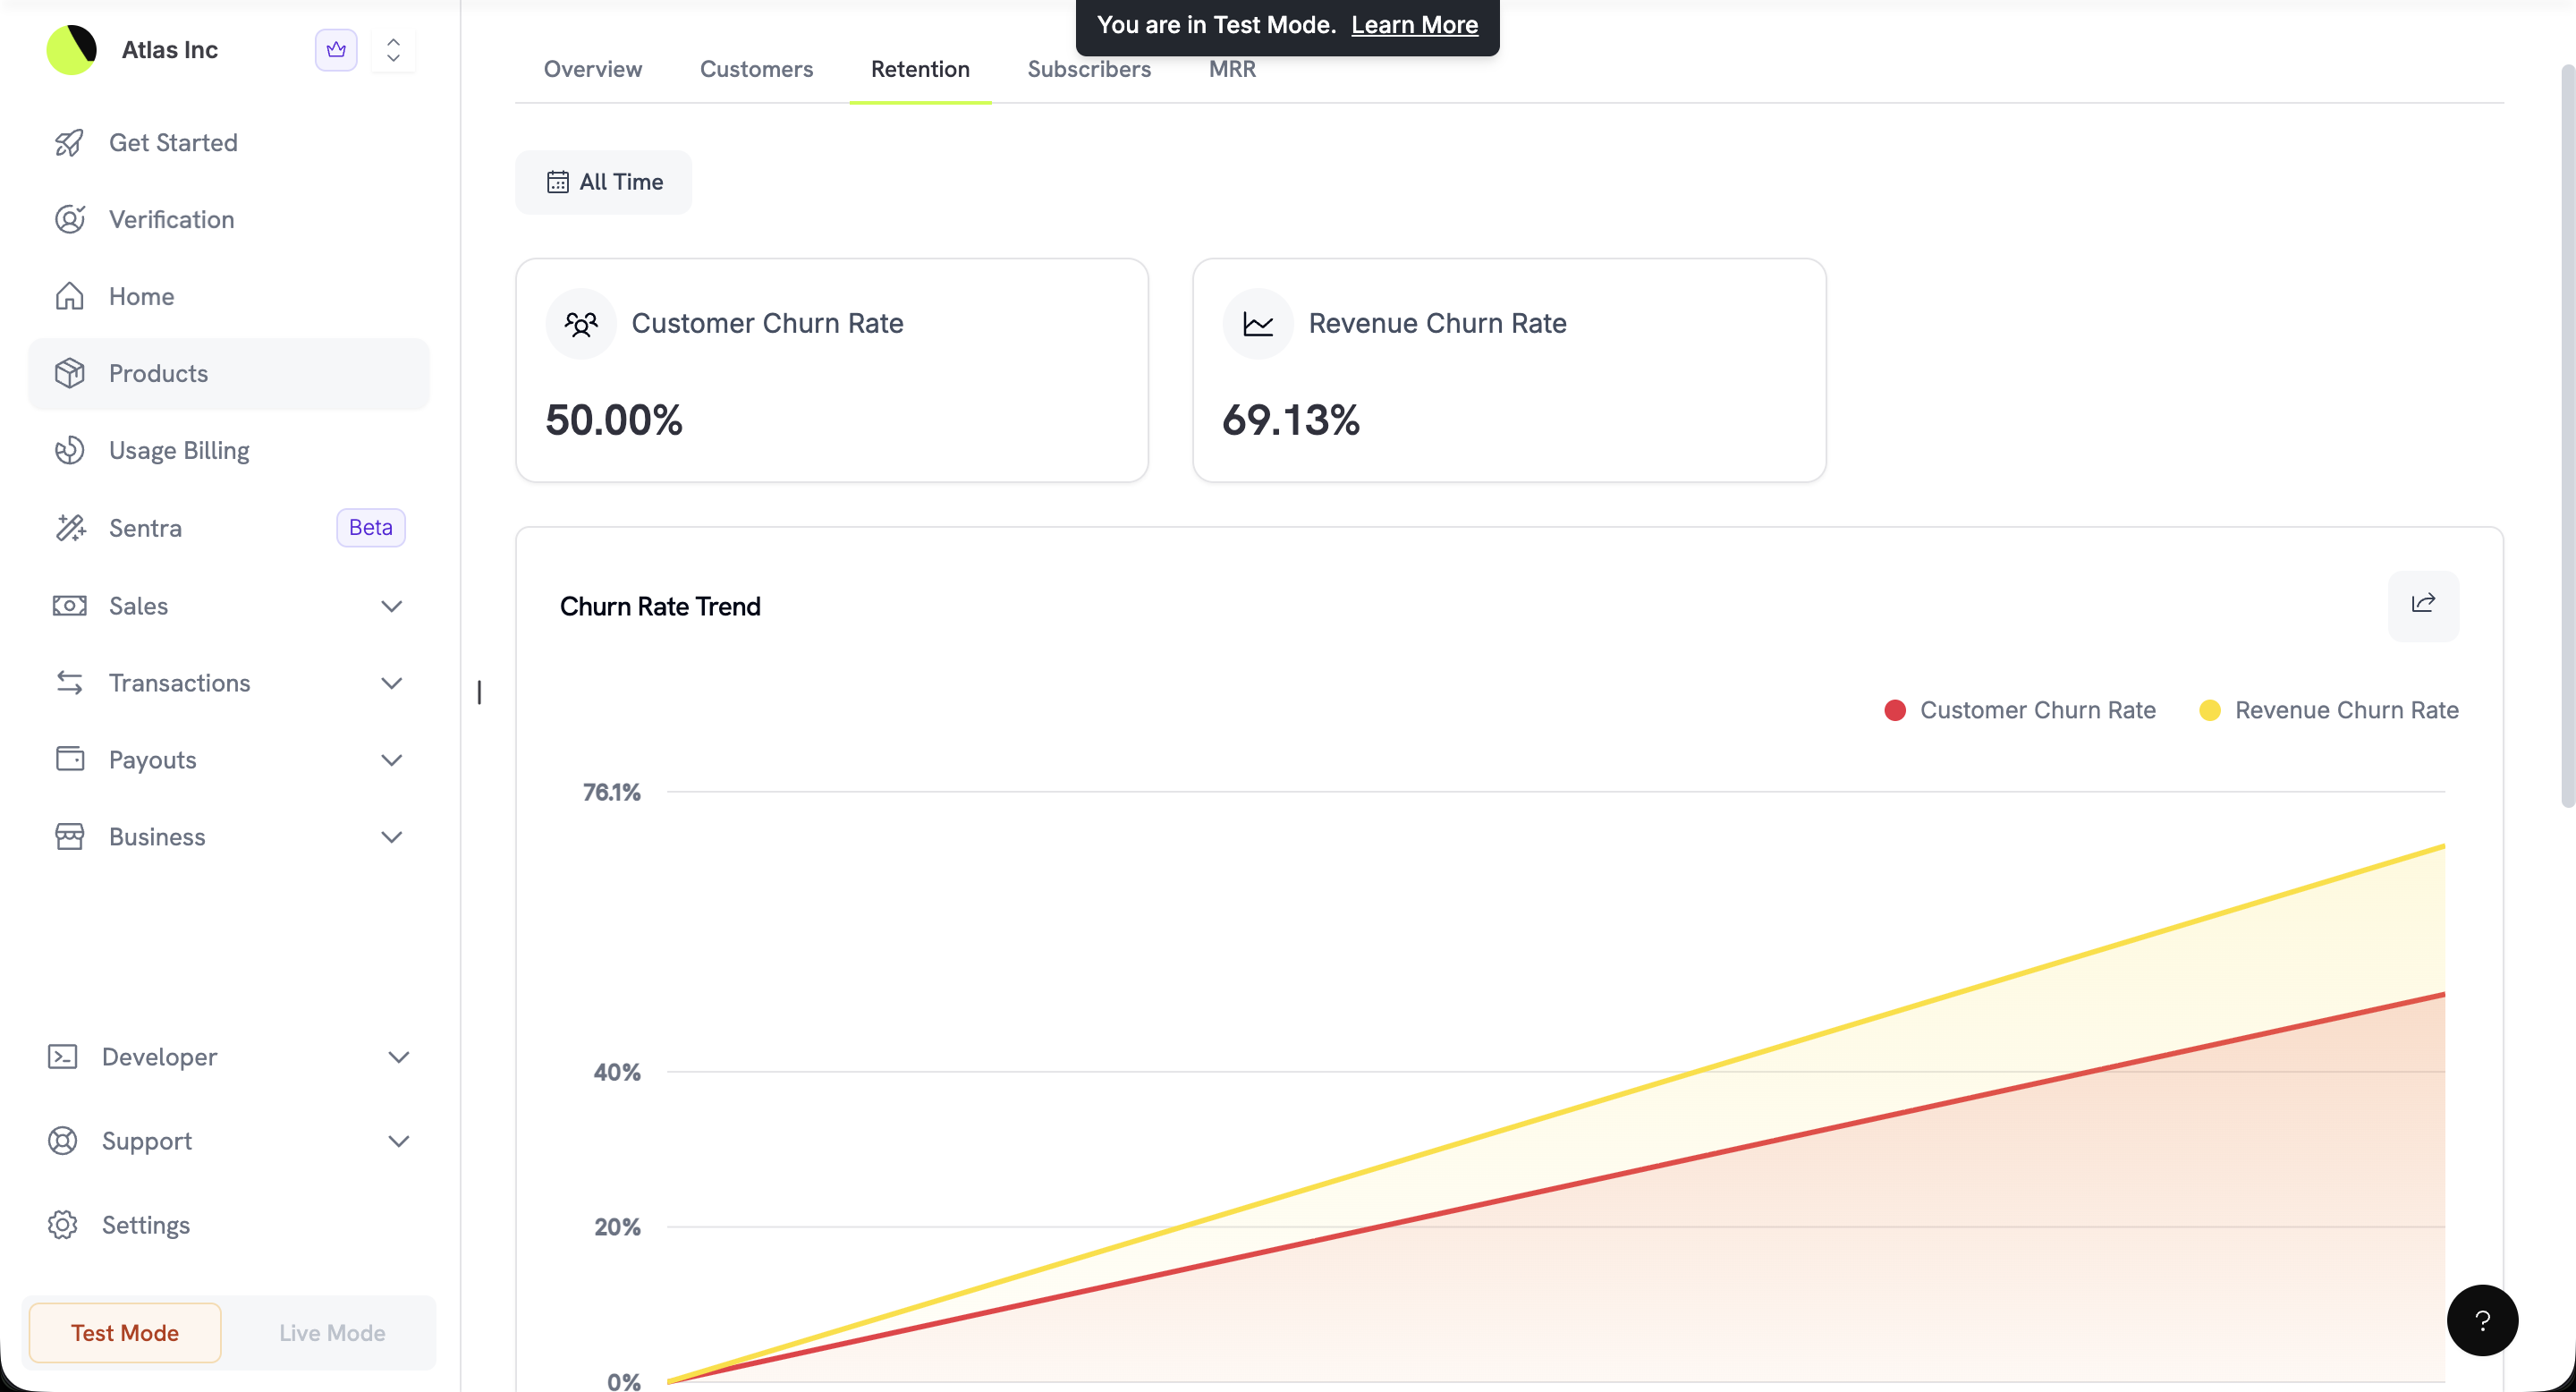Click the crown badge next to Atlas Inc

(336, 49)
